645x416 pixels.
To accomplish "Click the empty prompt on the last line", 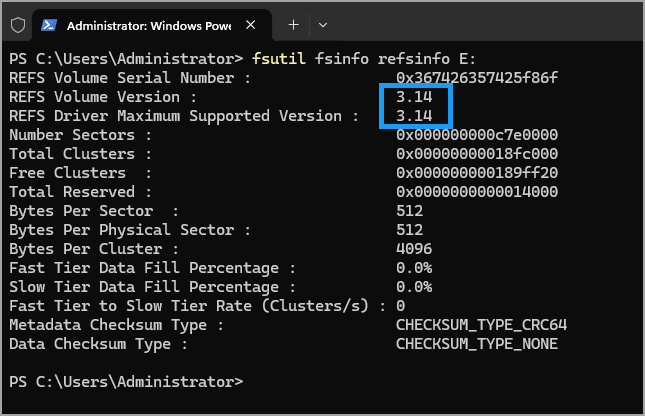I will (126, 382).
